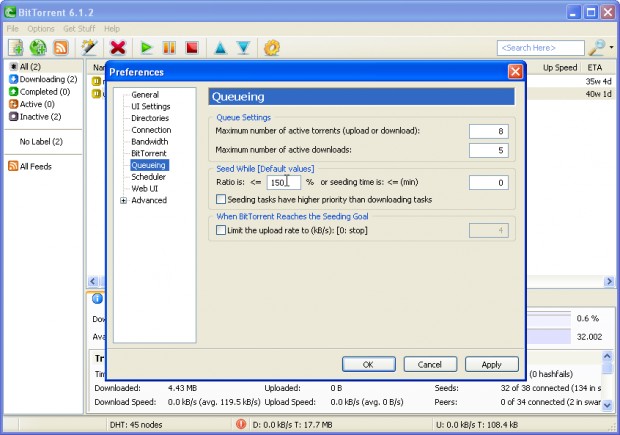Open the File menu
This screenshot has height=435, width=620.
13,28
